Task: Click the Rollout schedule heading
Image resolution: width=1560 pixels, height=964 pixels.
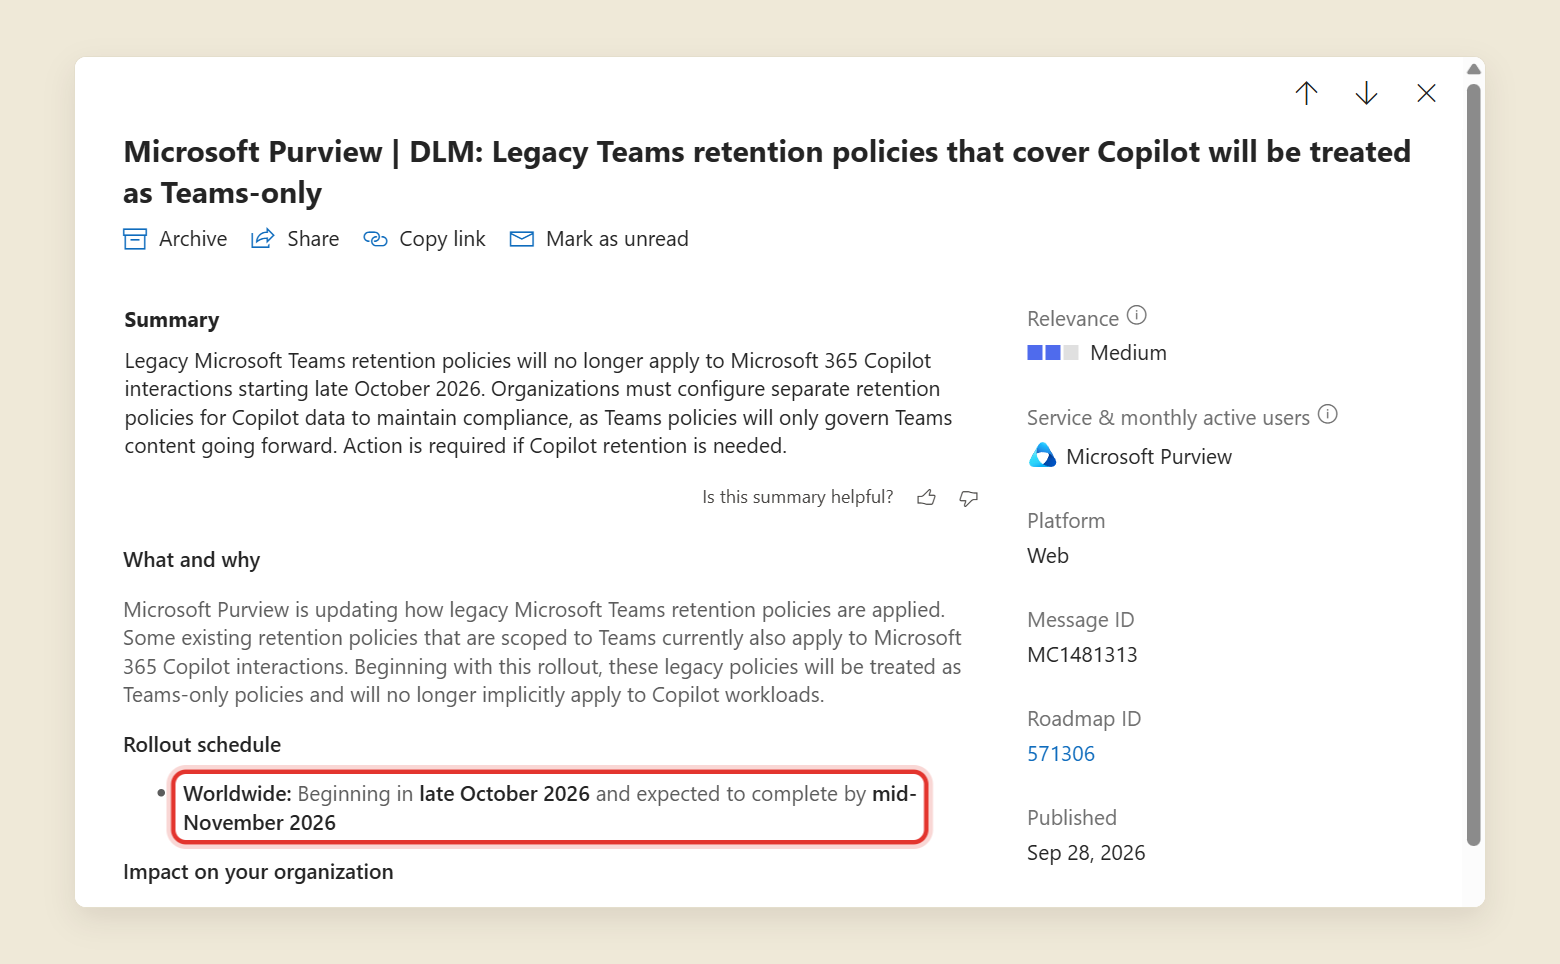Action: click(202, 745)
